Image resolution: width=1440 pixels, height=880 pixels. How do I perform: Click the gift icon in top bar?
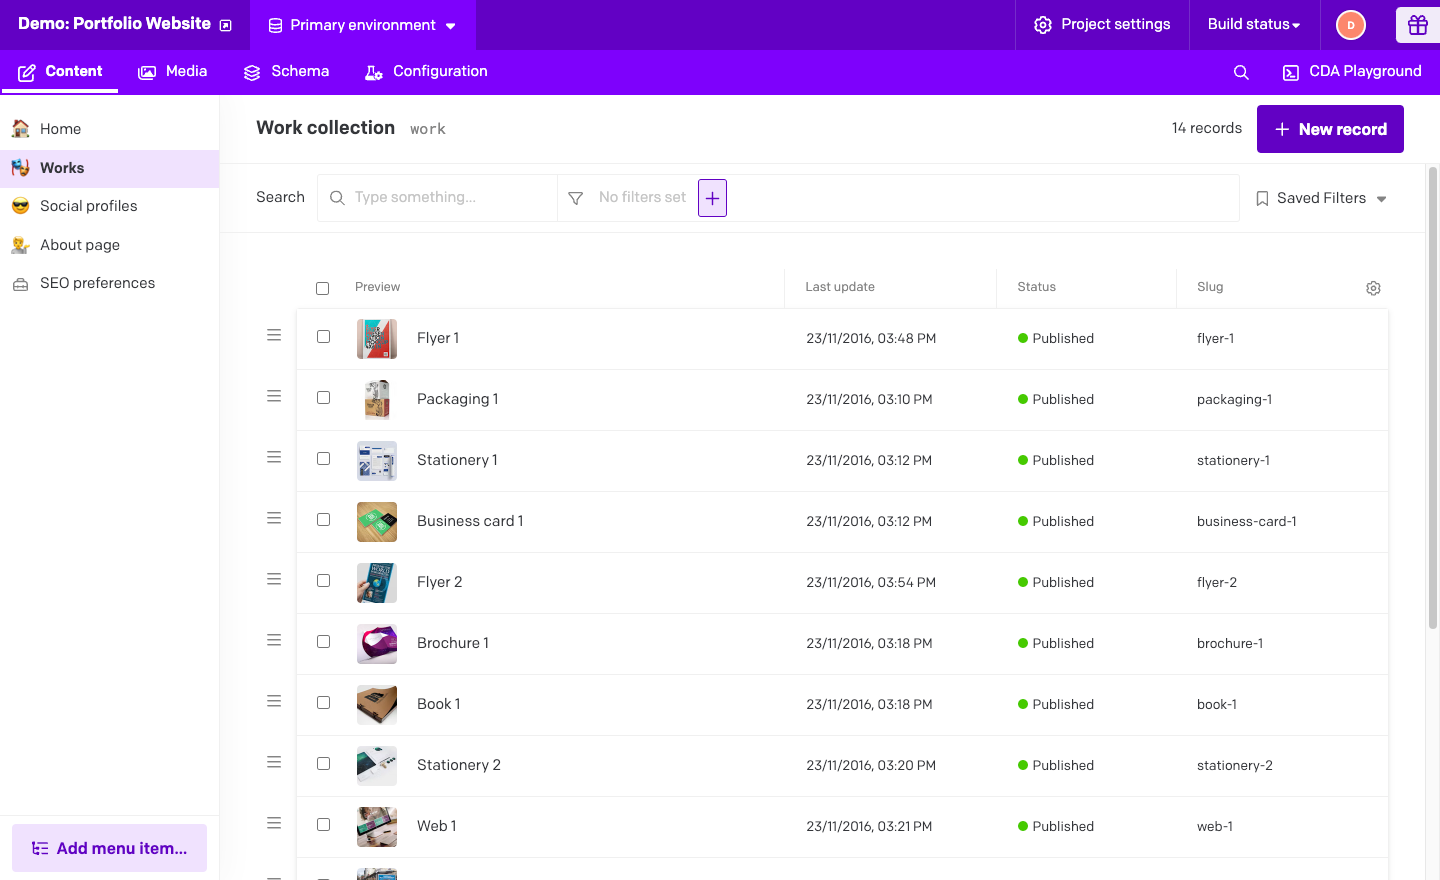[1417, 25]
